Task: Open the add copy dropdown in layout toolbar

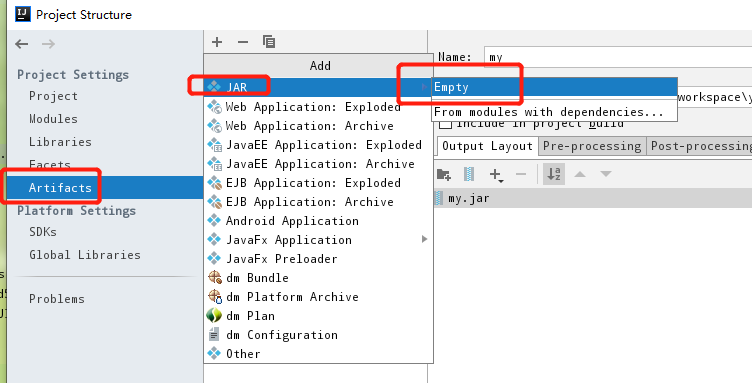Action: click(496, 175)
